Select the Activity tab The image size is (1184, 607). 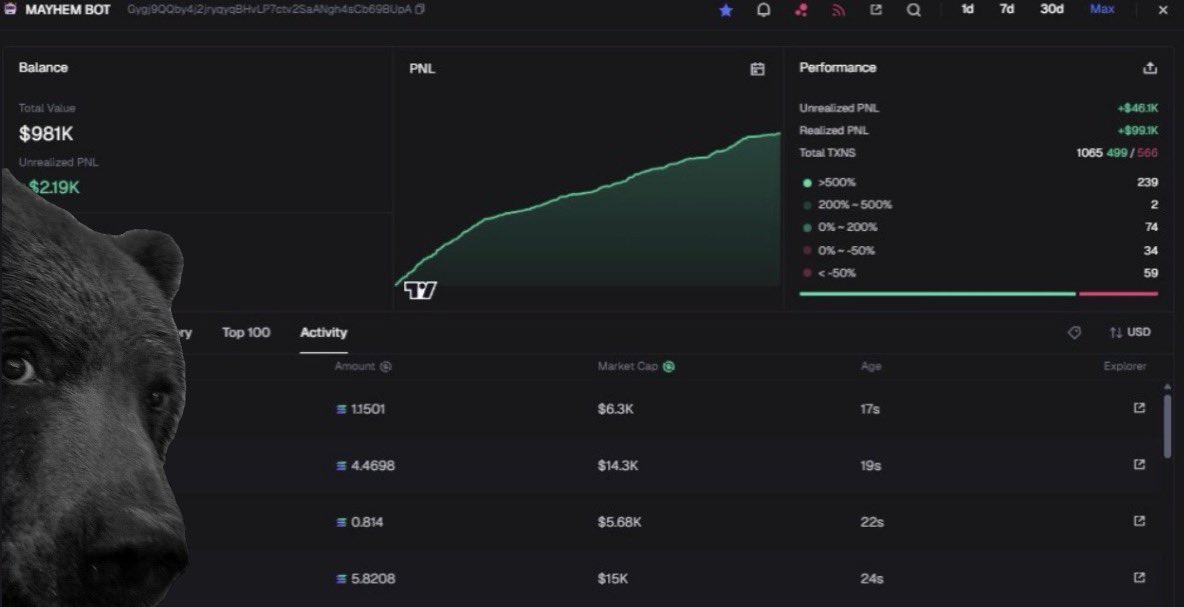coord(323,332)
